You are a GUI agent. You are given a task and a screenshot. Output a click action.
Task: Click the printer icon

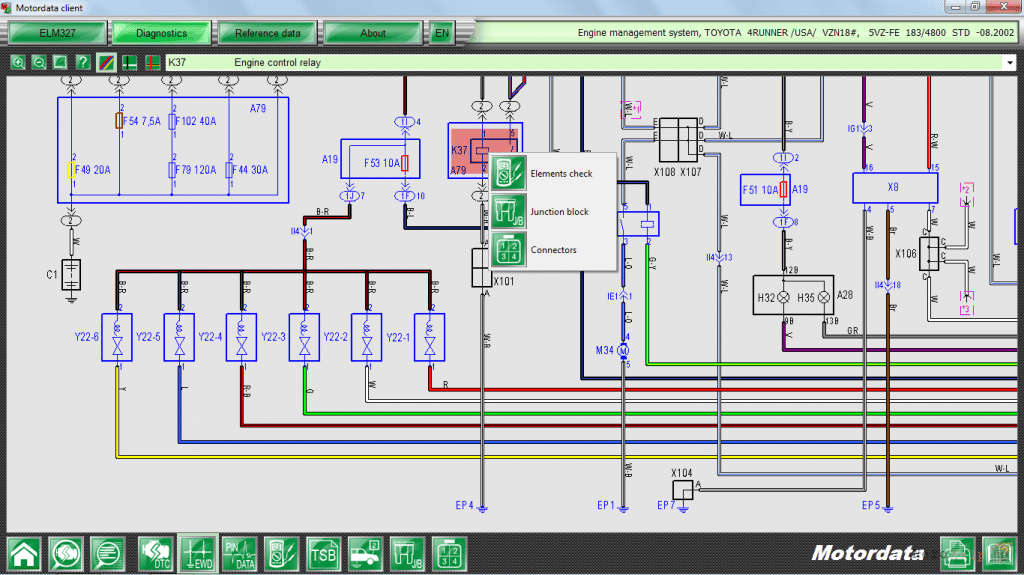click(x=957, y=554)
